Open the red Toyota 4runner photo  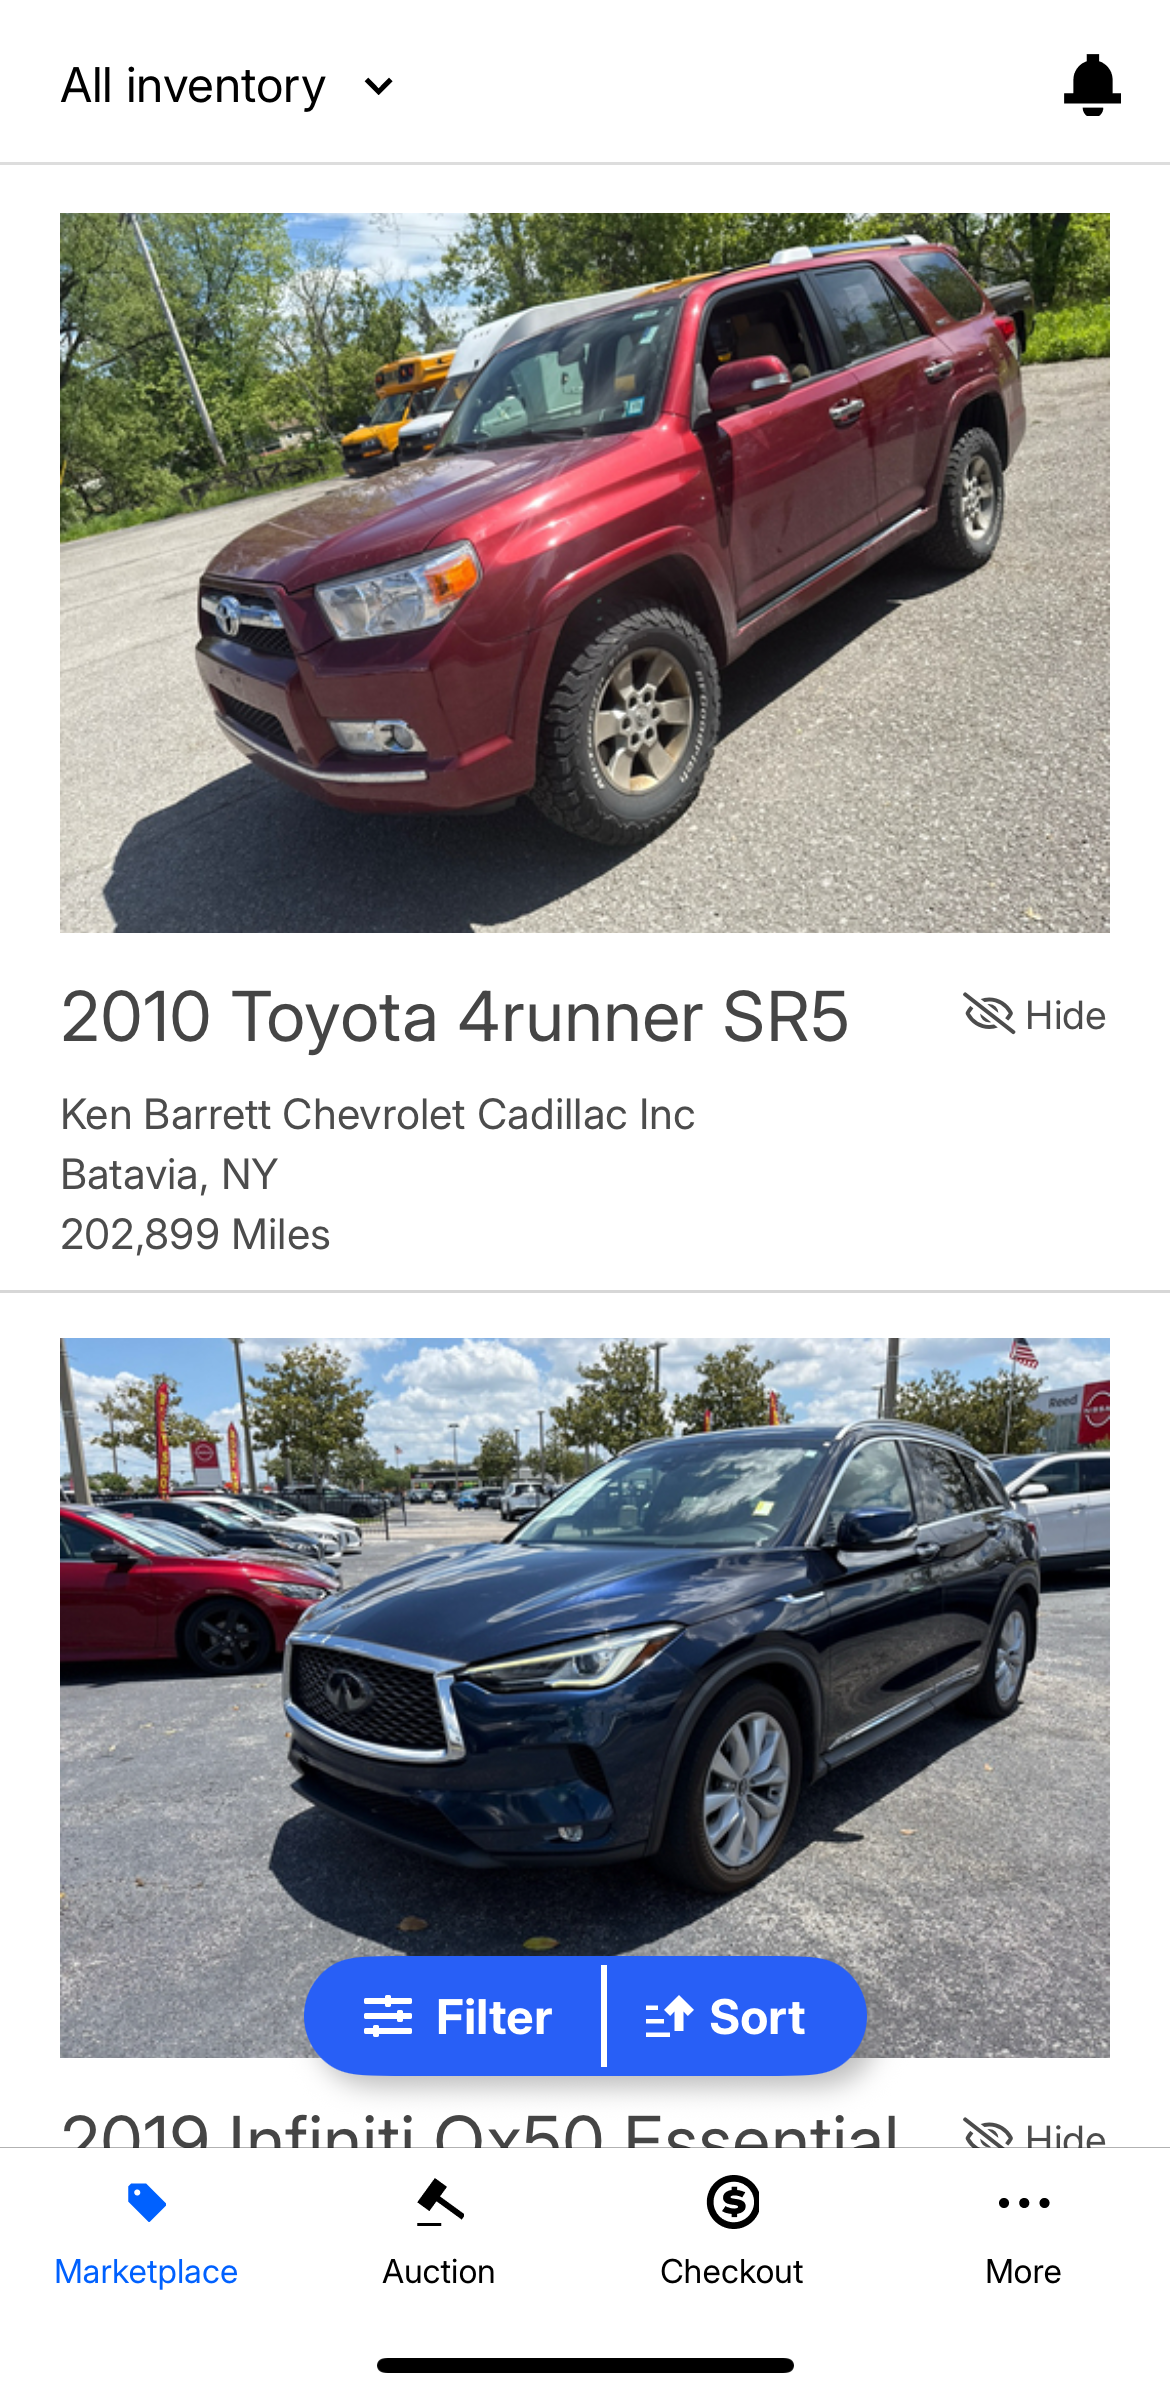click(x=585, y=573)
